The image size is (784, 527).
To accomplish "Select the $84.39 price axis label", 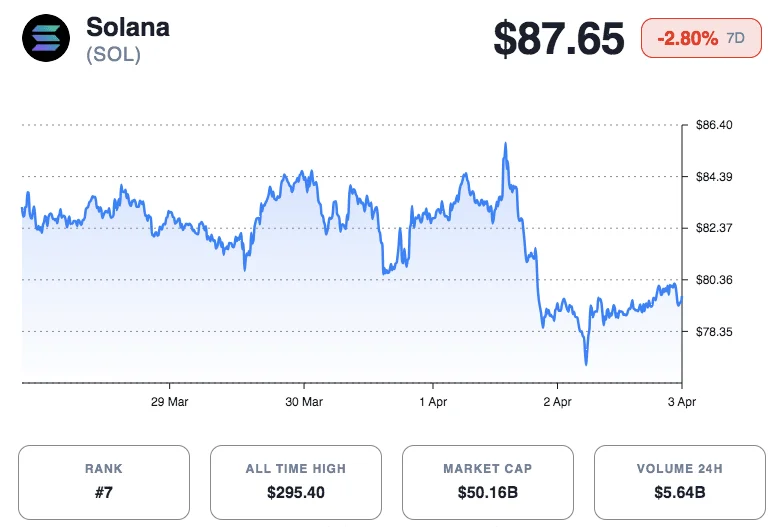I will [x=715, y=177].
